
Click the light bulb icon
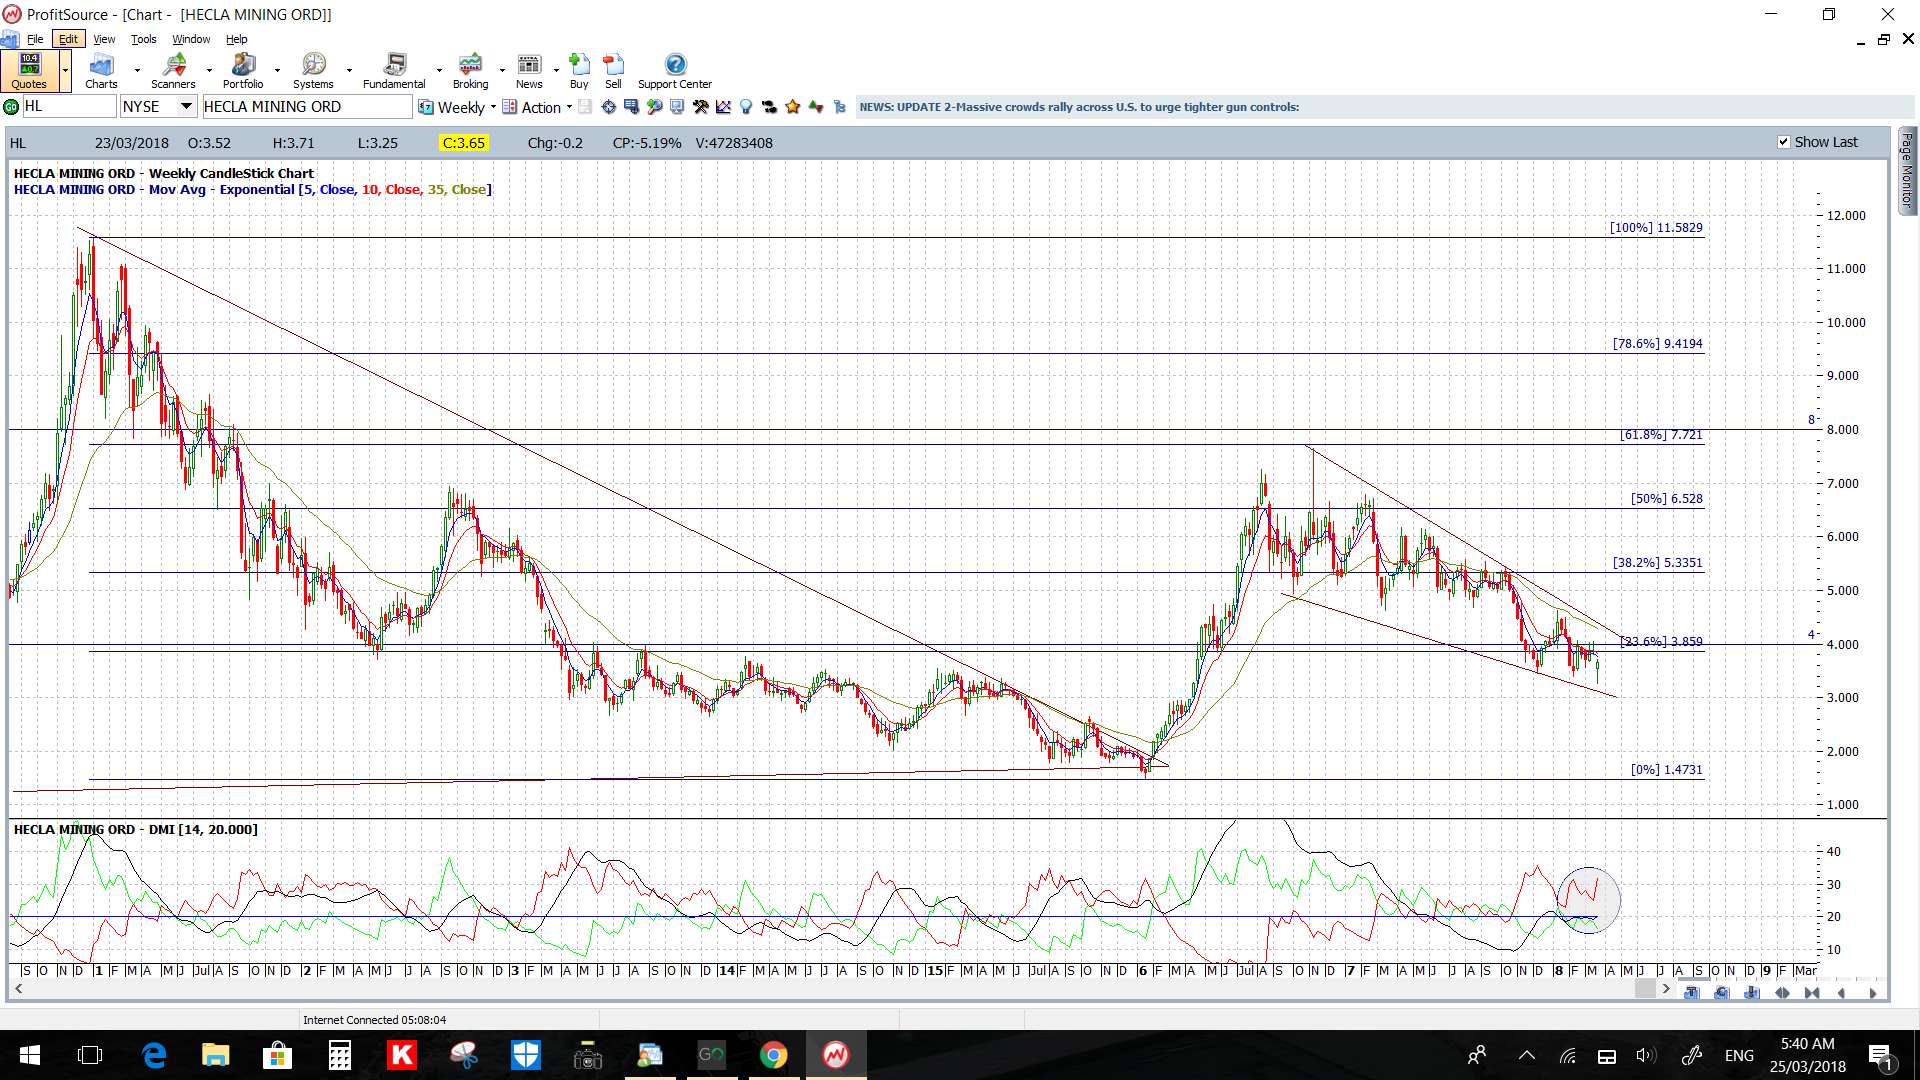(x=746, y=107)
